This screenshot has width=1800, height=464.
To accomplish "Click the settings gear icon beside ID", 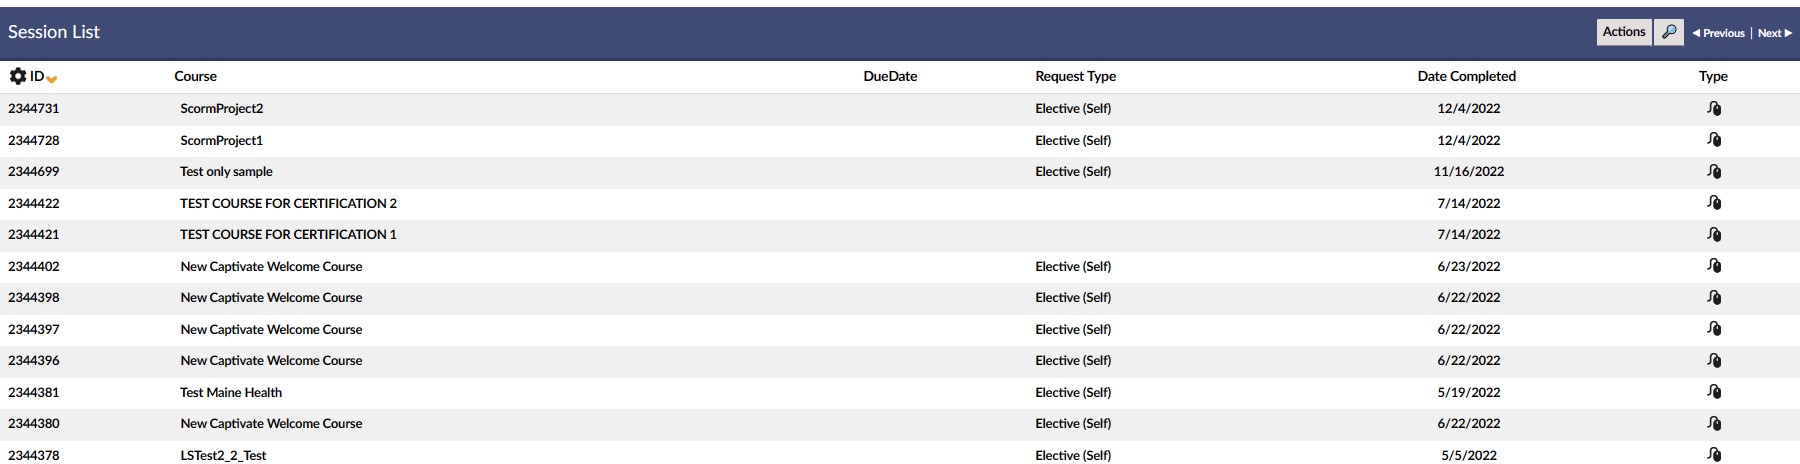I will [17, 76].
